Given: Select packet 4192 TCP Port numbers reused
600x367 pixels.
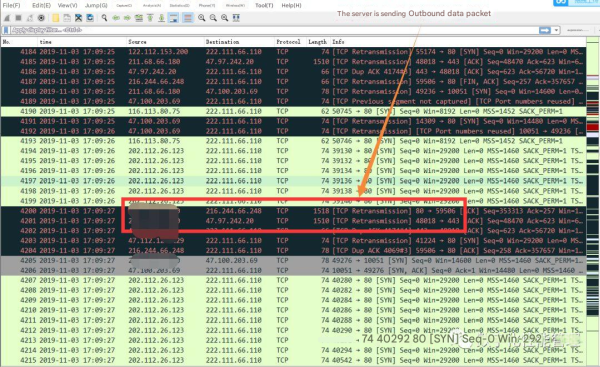Looking at the screenshot, I should pos(293,131).
